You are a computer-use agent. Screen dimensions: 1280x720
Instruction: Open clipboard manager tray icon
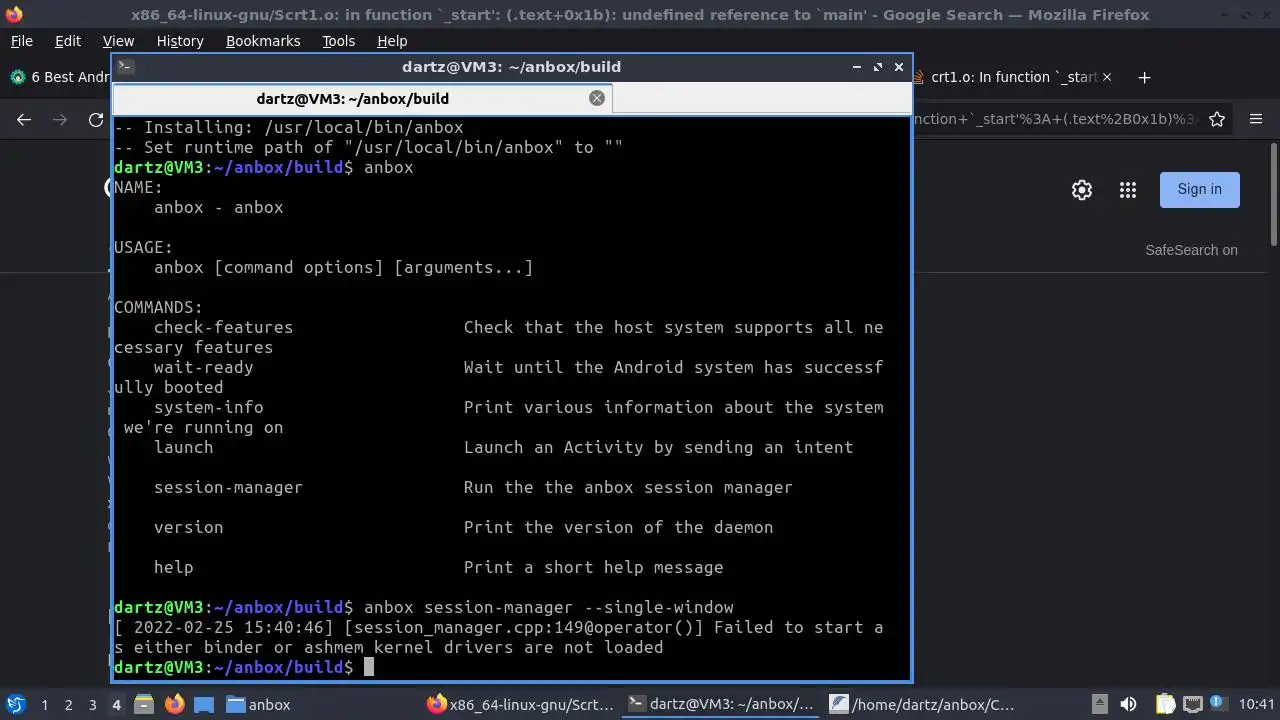[x=1166, y=704]
